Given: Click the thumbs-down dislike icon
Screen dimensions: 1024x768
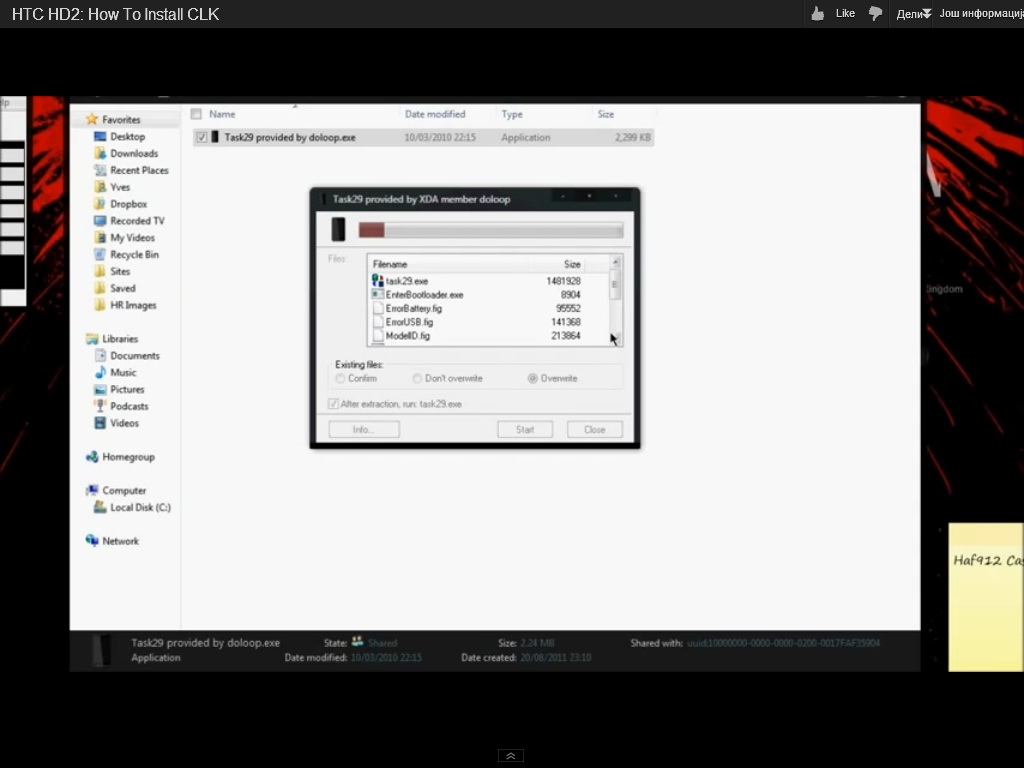Looking at the screenshot, I should pos(876,14).
